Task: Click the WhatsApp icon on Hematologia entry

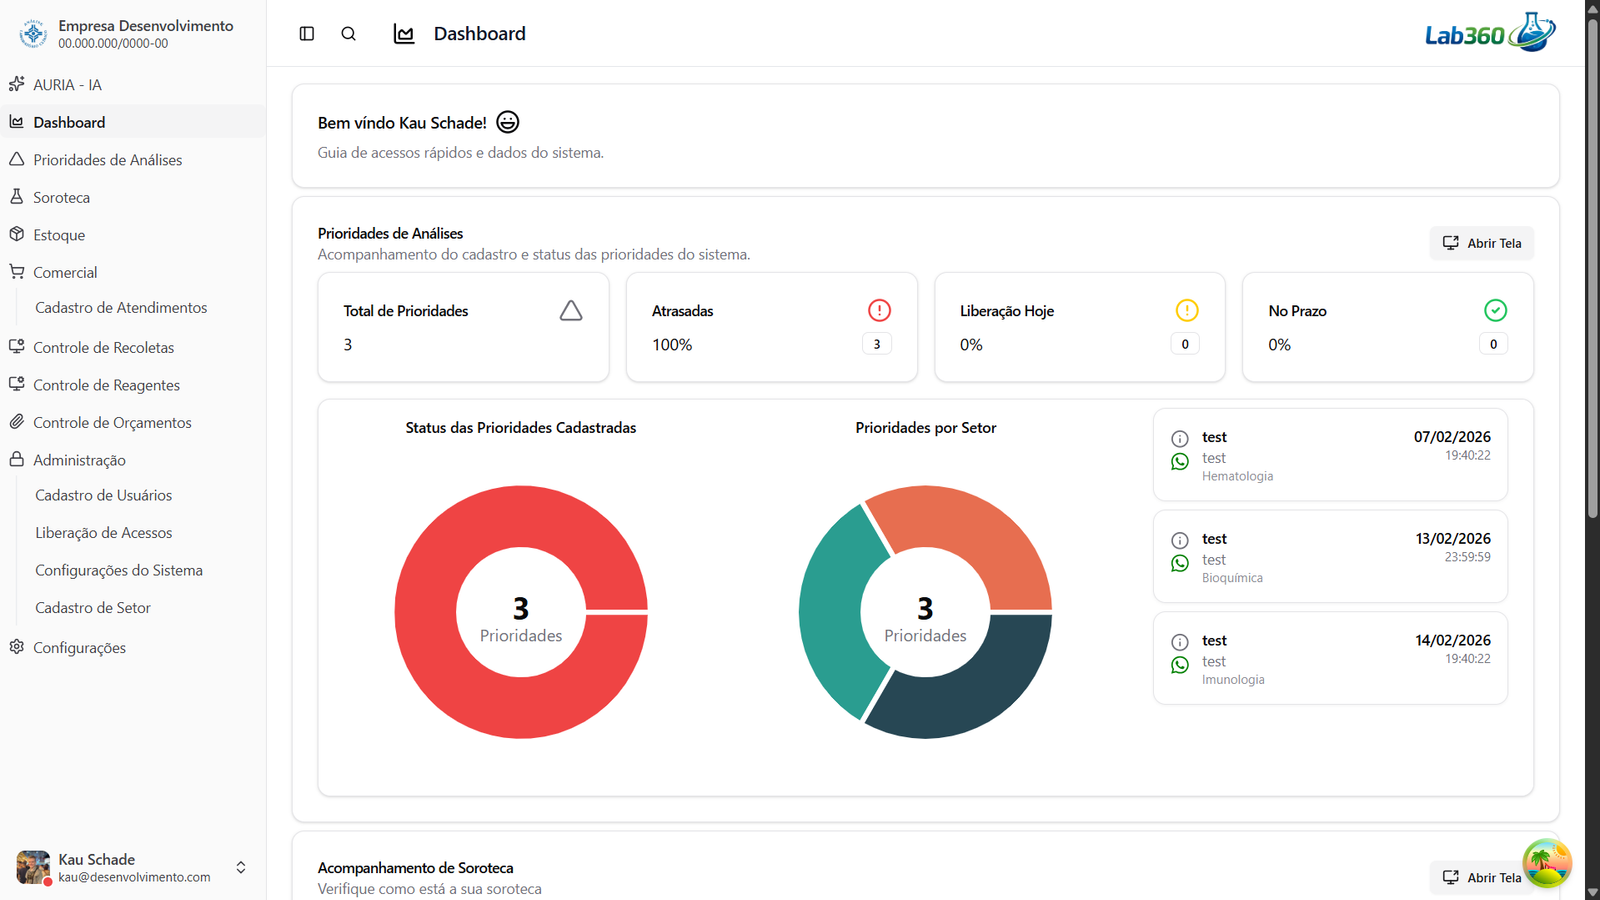Action: 1180,461
